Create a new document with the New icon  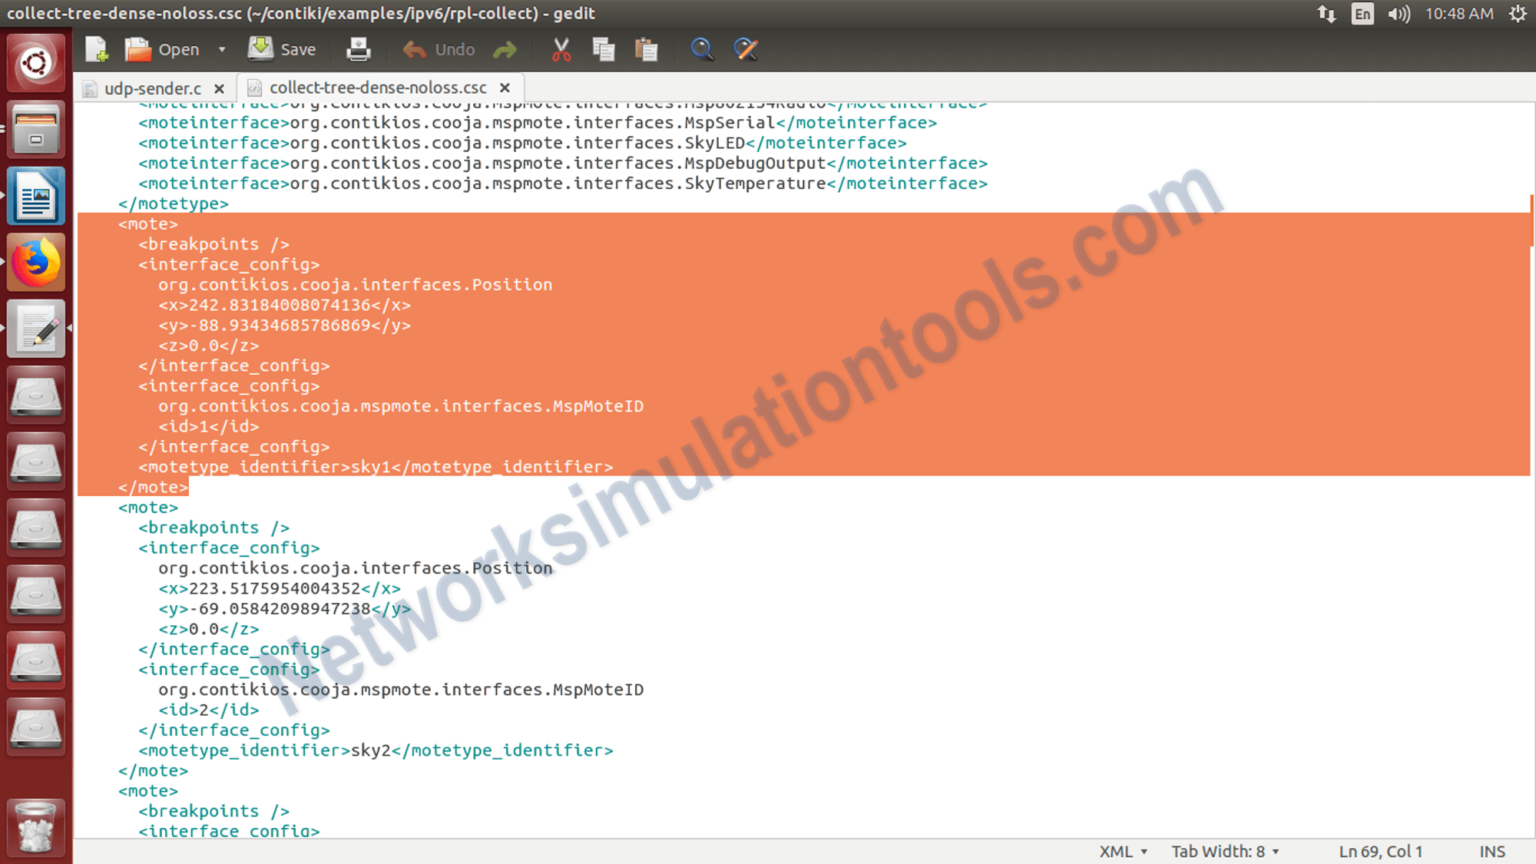95,48
